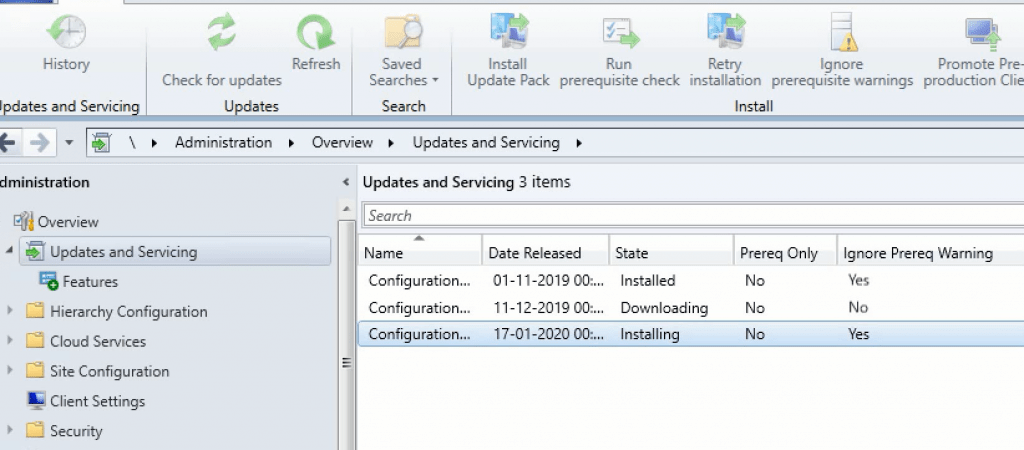The image size is (1024, 450).
Task: Click the Ignore prerequisite warnings icon
Action: pyautogui.click(x=844, y=32)
